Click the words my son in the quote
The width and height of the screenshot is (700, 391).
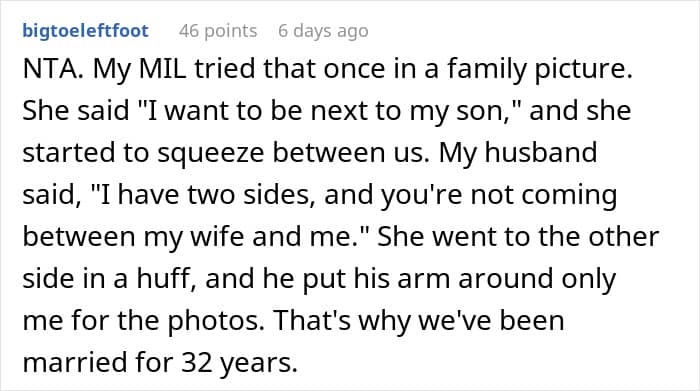[x=457, y=112]
